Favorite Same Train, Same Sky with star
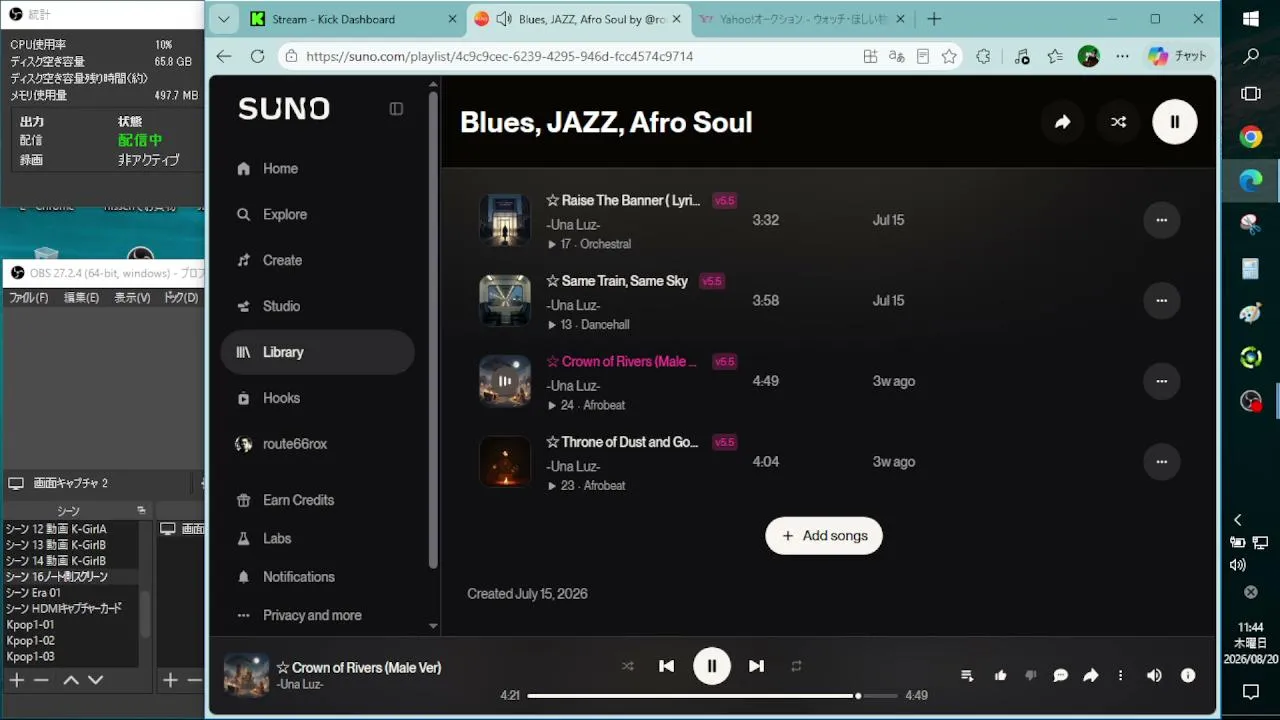 point(552,282)
